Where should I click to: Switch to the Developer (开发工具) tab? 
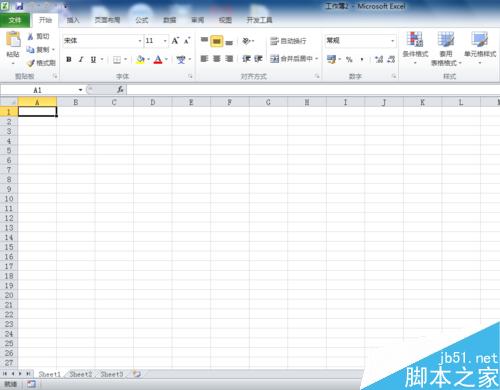[259, 20]
